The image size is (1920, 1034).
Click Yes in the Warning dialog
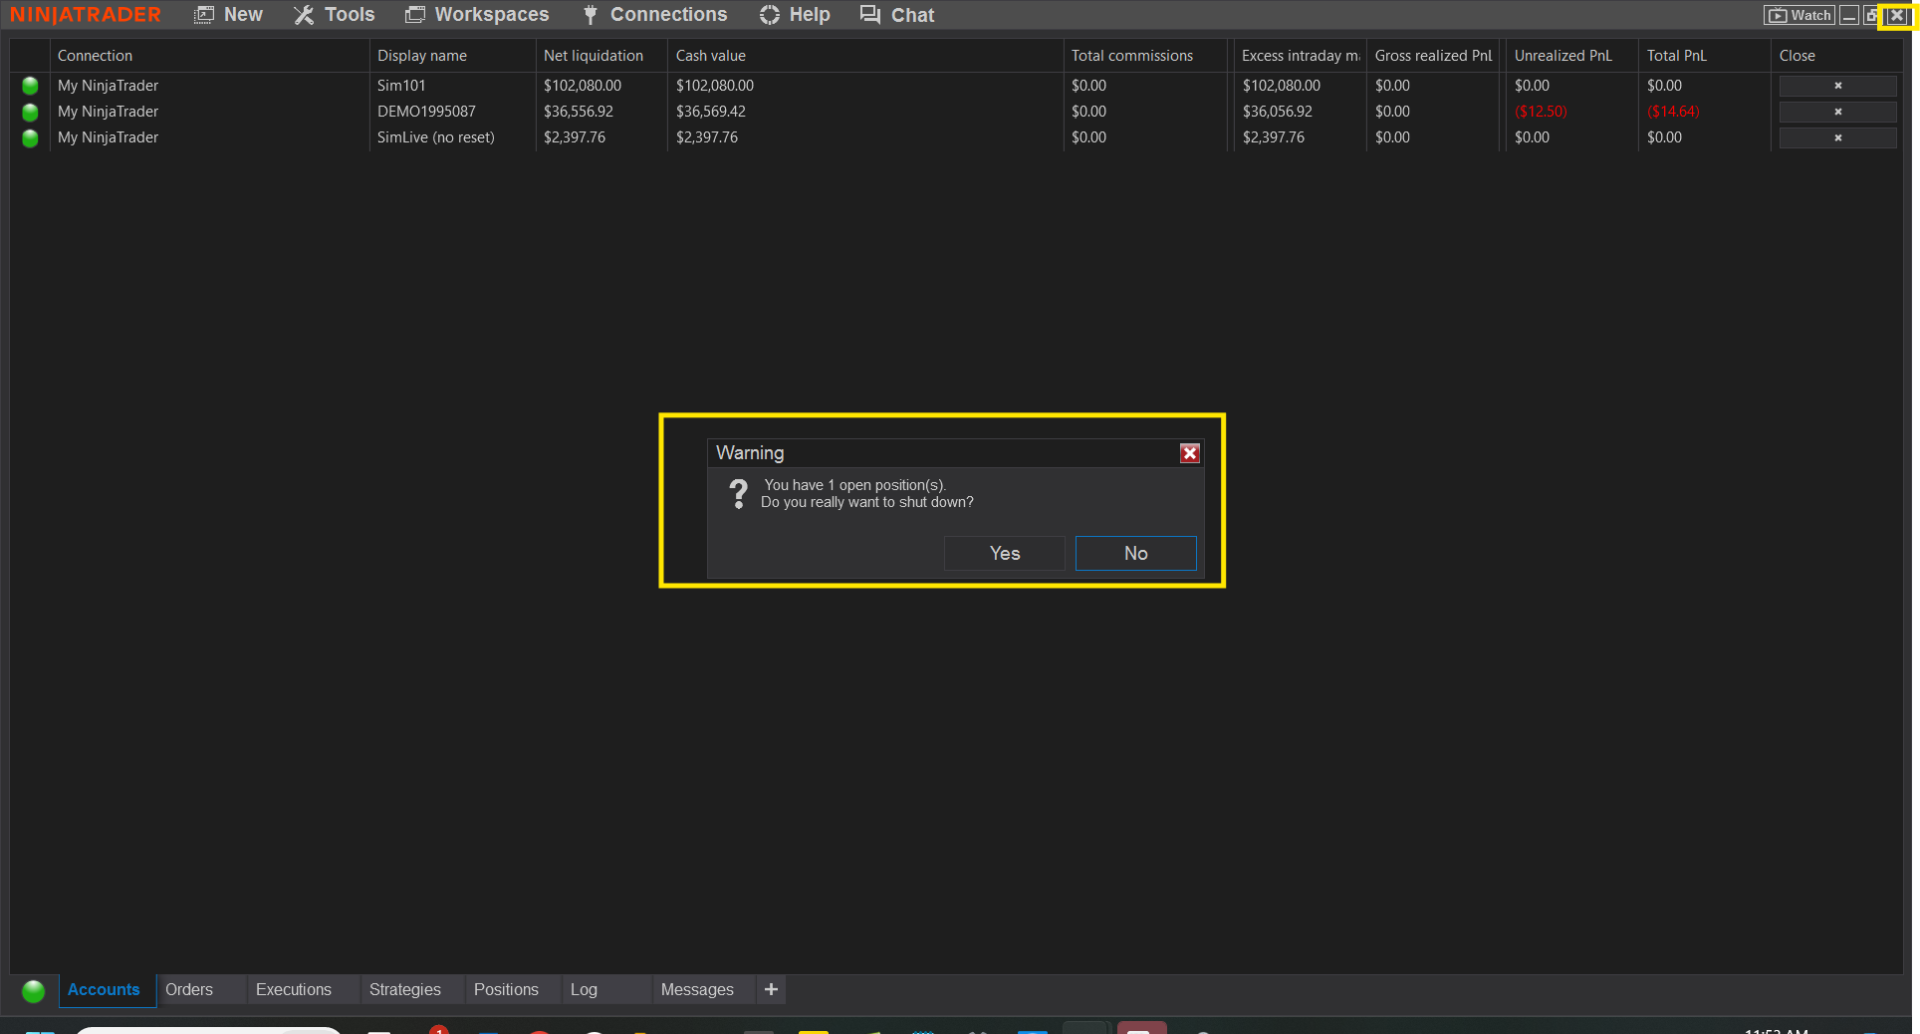(1004, 553)
